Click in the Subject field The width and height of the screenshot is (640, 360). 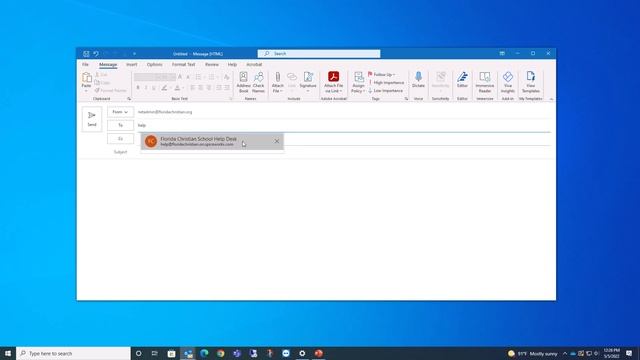pyautogui.click(x=343, y=152)
